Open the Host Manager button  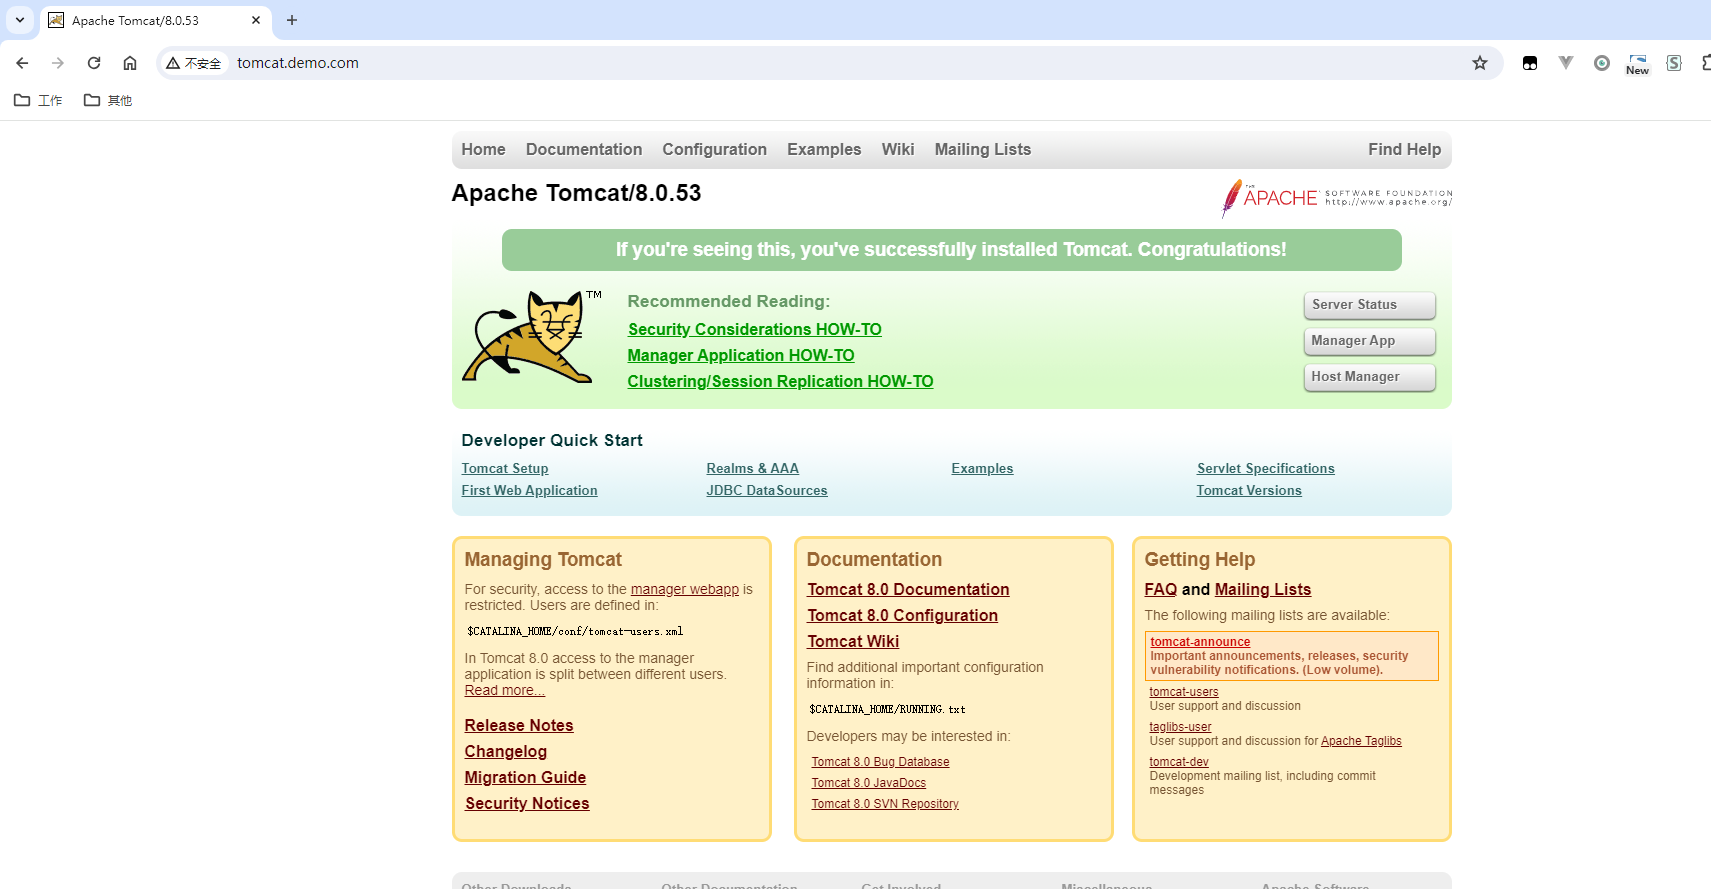coord(1369,377)
